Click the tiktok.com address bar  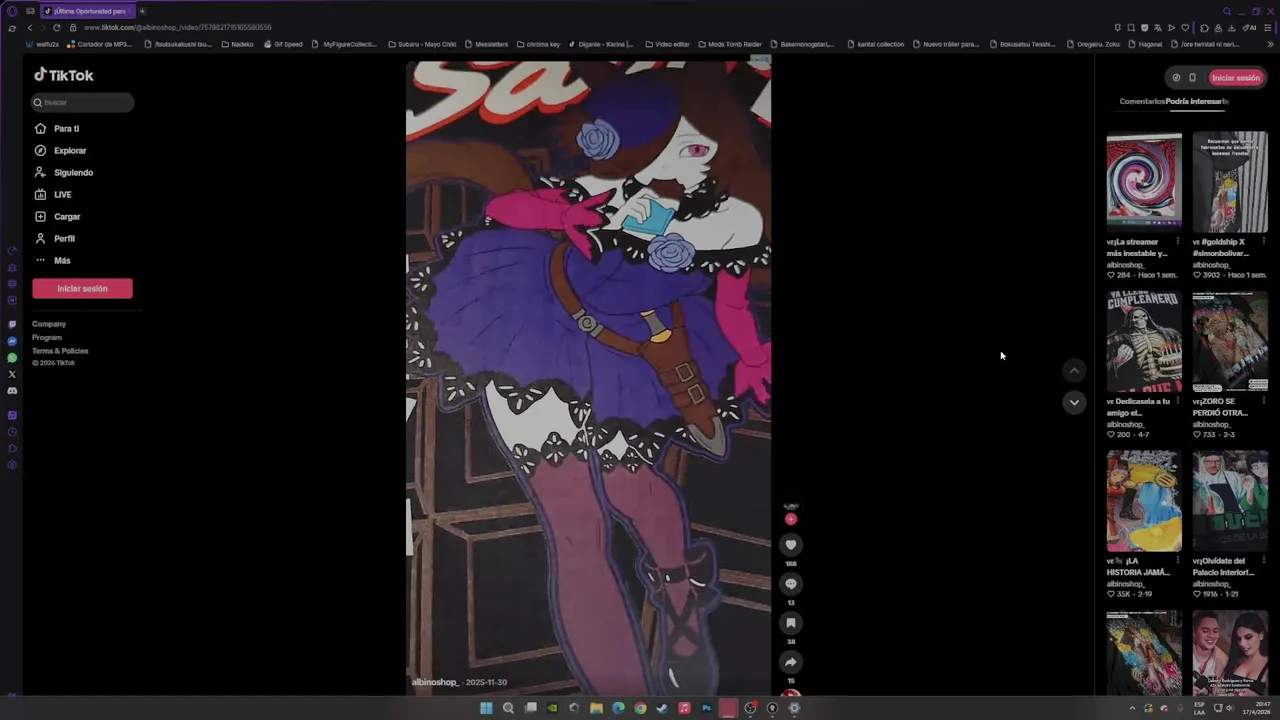point(178,28)
